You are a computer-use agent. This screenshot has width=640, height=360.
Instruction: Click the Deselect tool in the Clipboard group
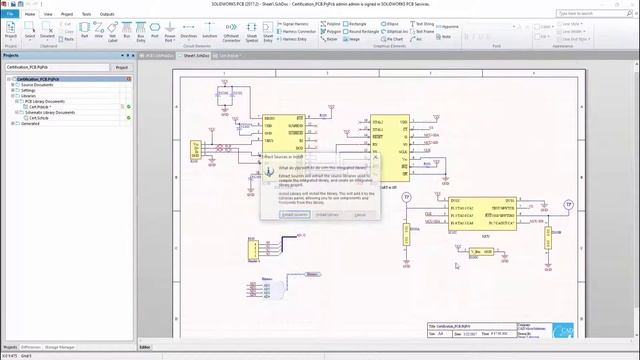click(47, 31)
